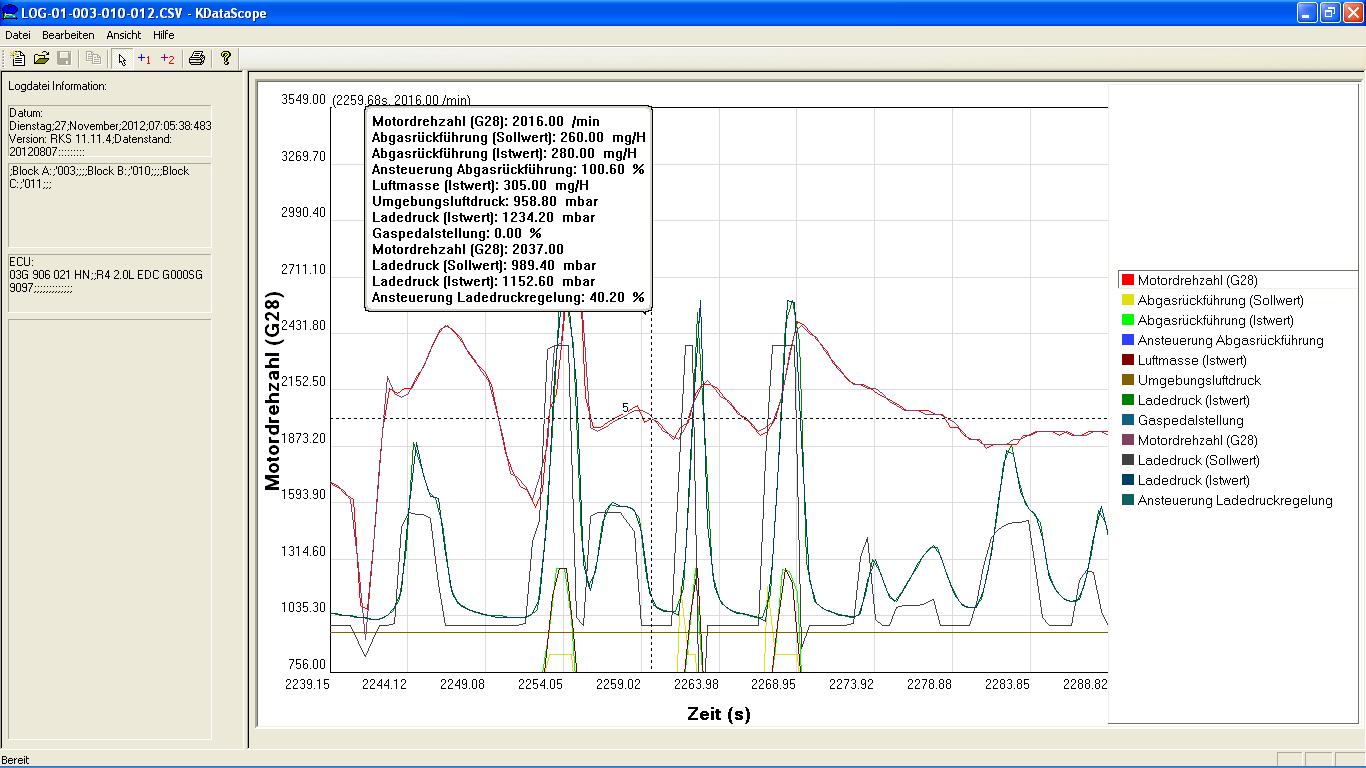Minimize the KDataScope window
The width and height of the screenshot is (1366, 768).
pyautogui.click(x=1307, y=13)
